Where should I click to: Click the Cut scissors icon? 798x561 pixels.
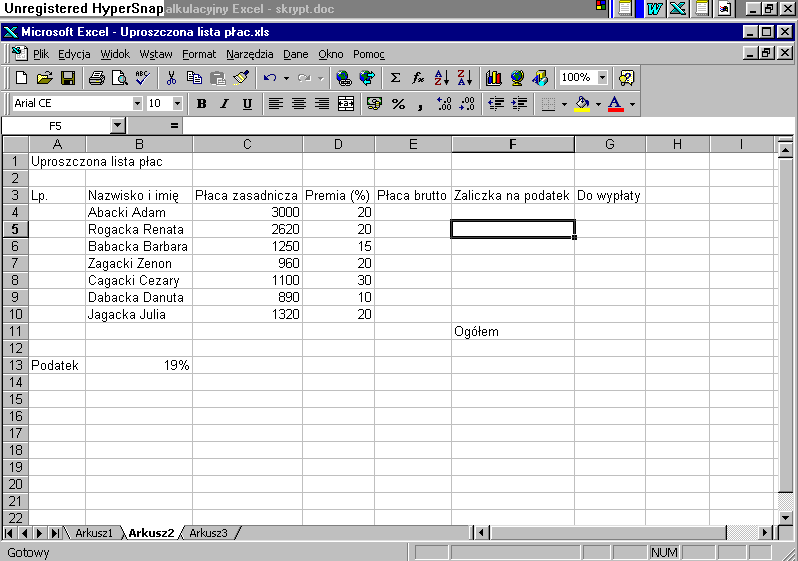[x=171, y=78]
